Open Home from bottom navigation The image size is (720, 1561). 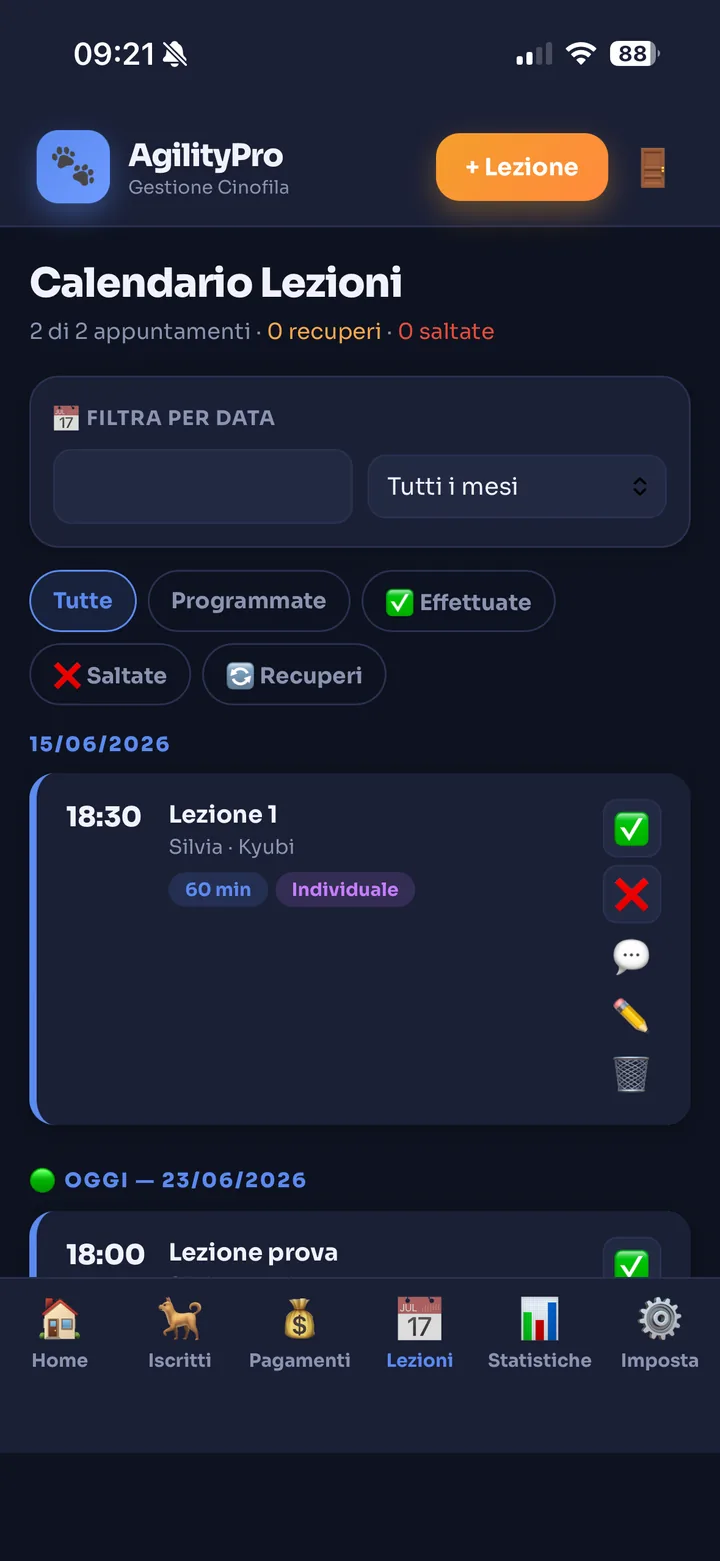click(60, 1334)
